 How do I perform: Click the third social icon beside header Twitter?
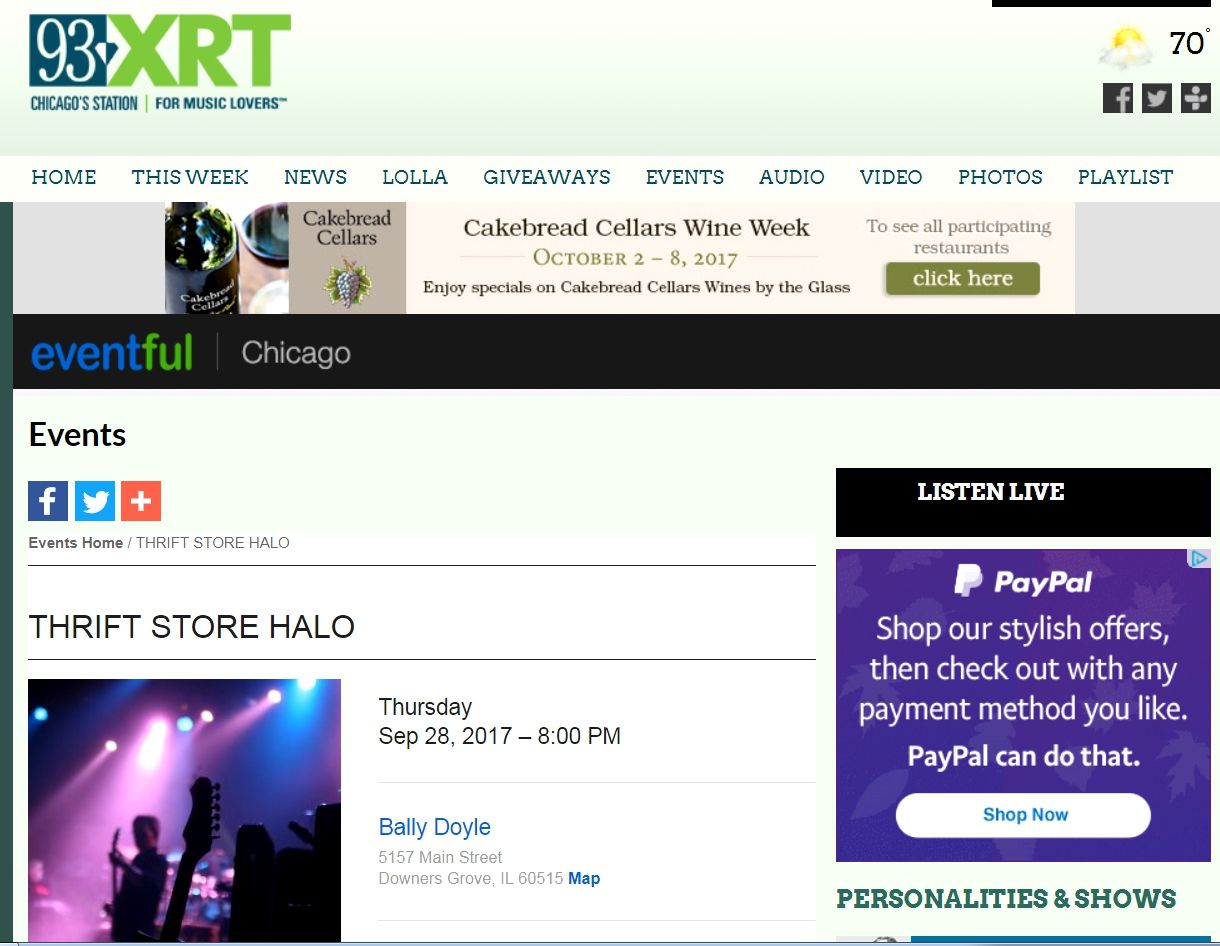(1196, 98)
